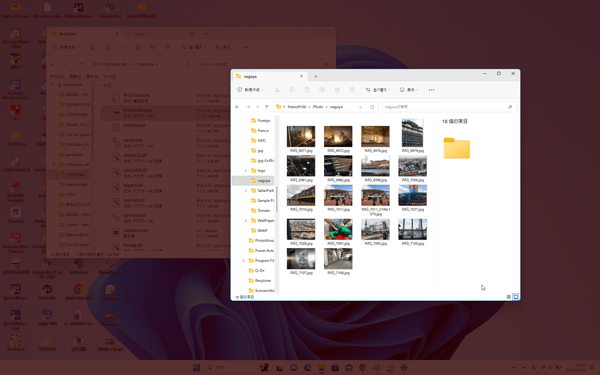Screen dimensions: 600x375
Task: Click the Copy icon in nagoya window toolbar
Action: point(292,90)
